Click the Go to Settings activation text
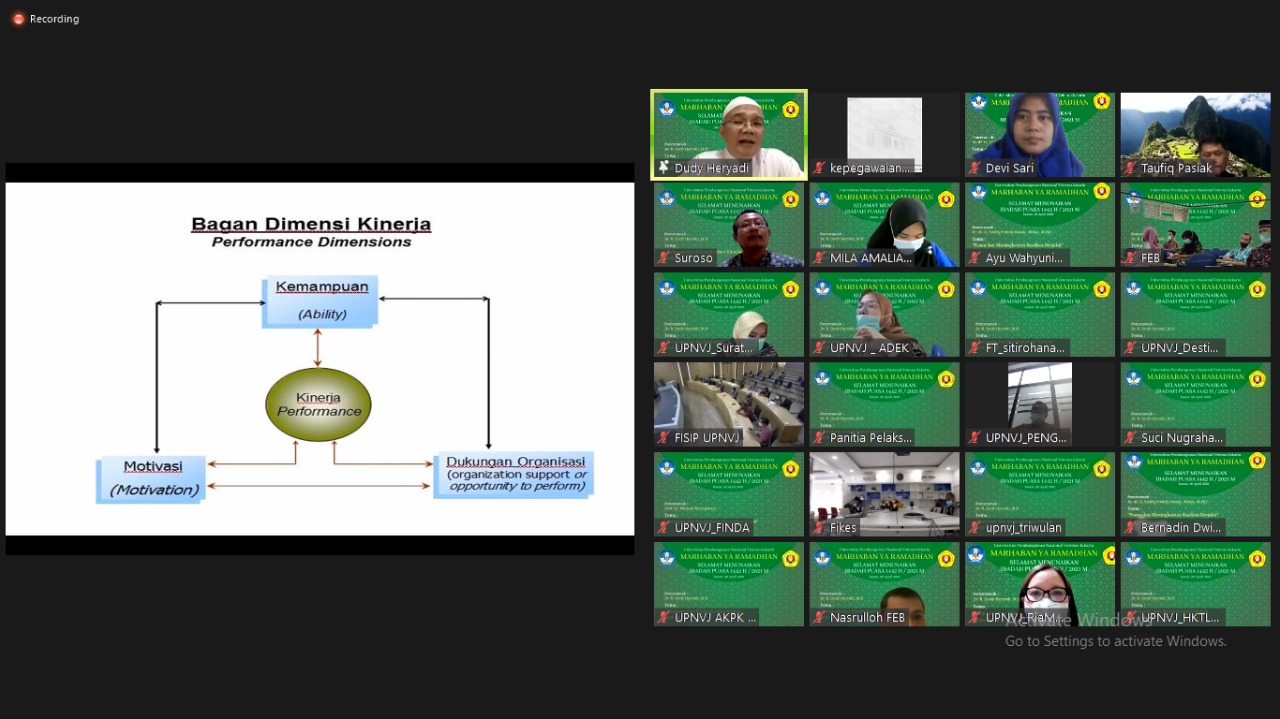 1115,641
